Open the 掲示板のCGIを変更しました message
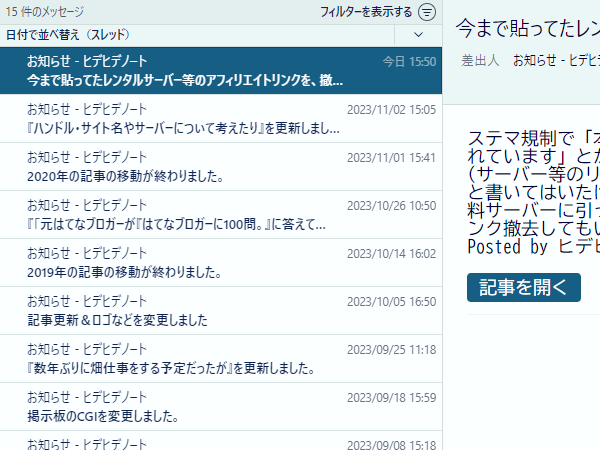 220,406
